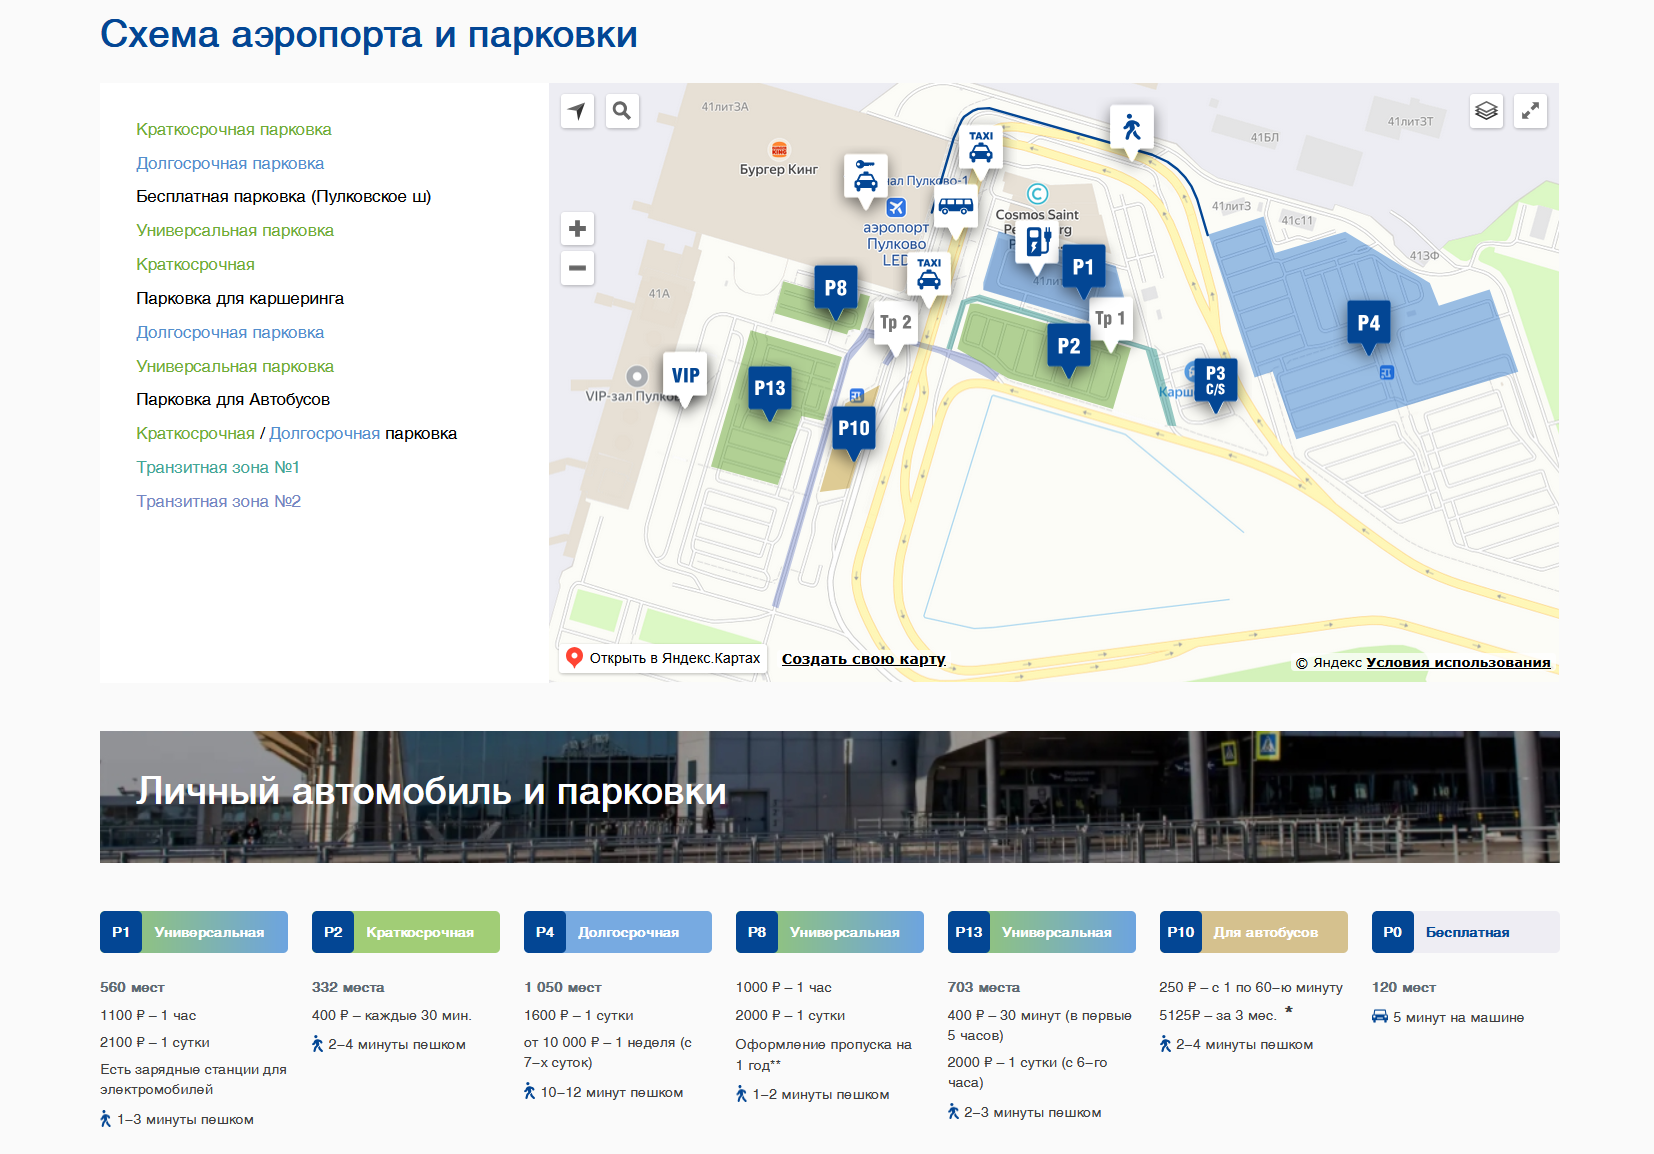Select the P13 parking marker on map
This screenshot has width=1654, height=1154.
(770, 389)
